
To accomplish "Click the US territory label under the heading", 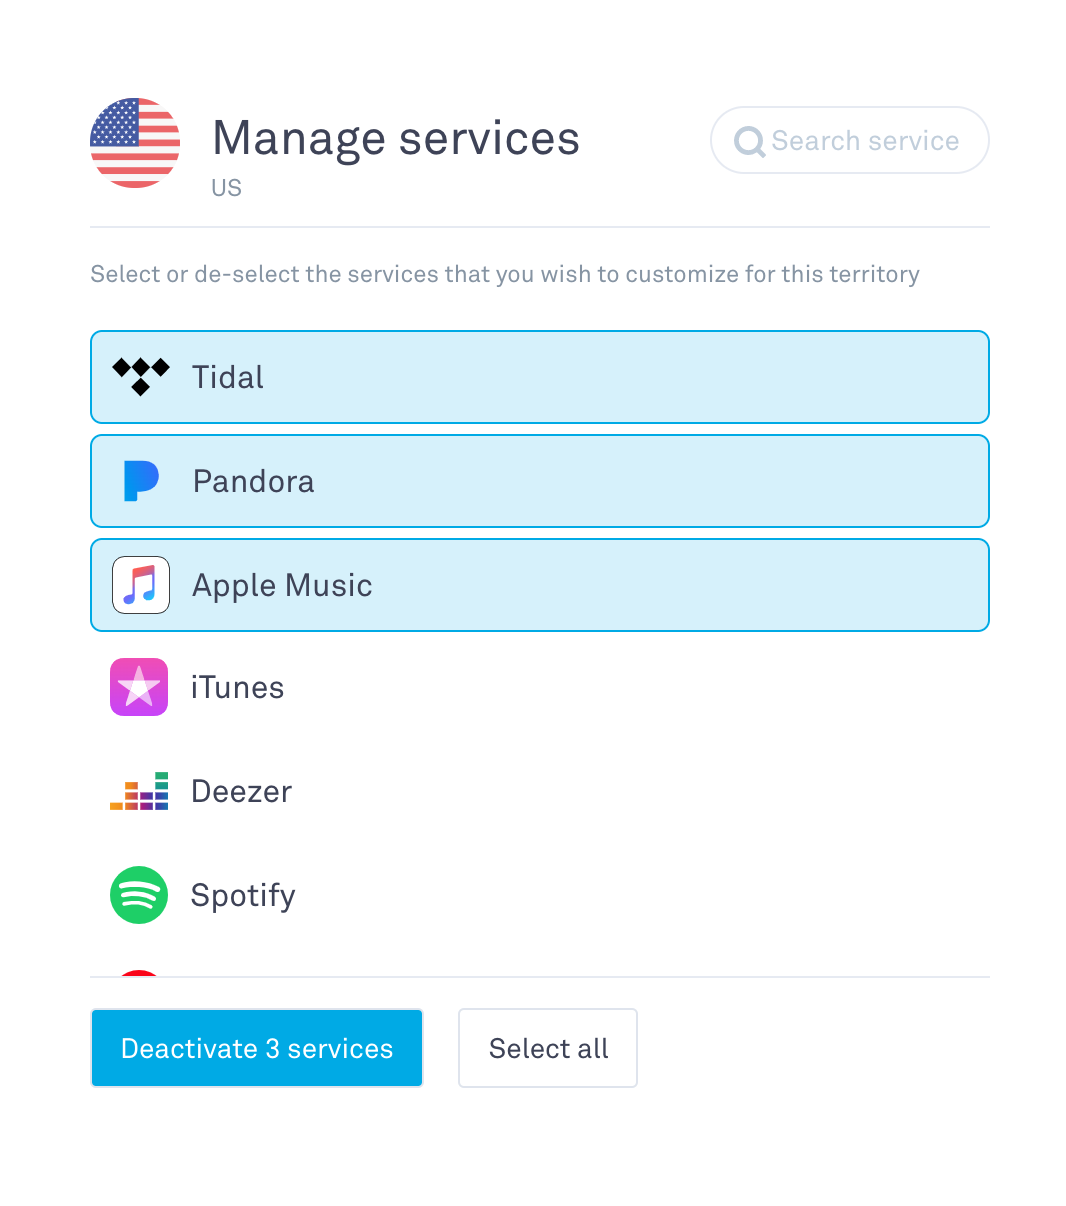I will (x=226, y=188).
